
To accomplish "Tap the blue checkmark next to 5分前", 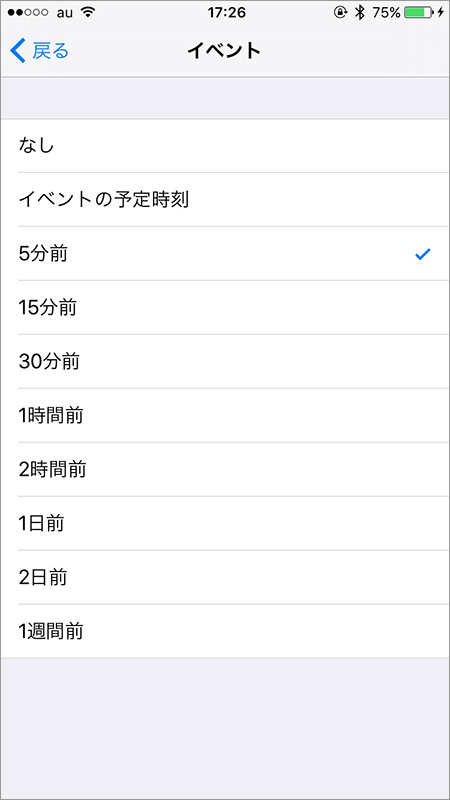I will [x=423, y=254].
